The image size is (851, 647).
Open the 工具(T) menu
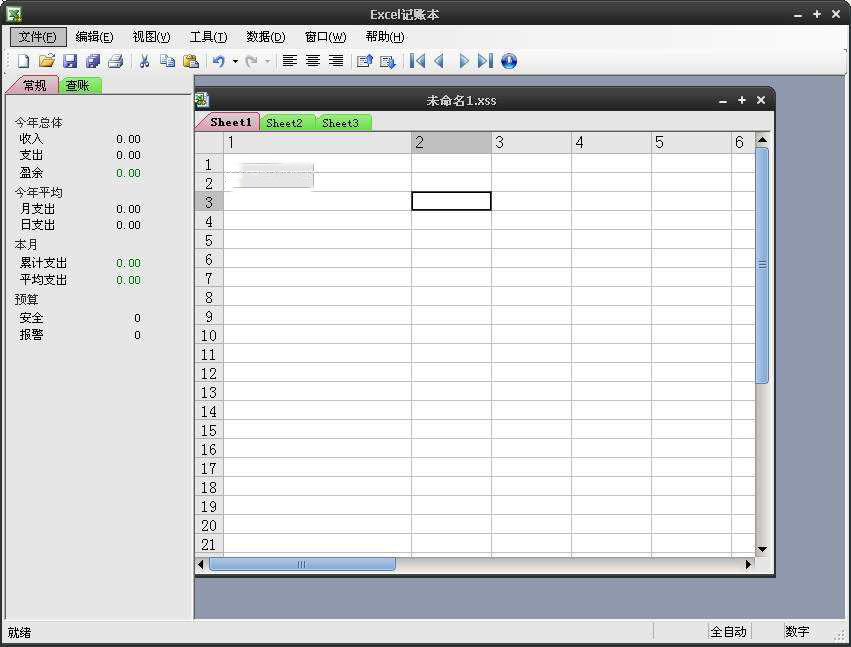coord(208,37)
